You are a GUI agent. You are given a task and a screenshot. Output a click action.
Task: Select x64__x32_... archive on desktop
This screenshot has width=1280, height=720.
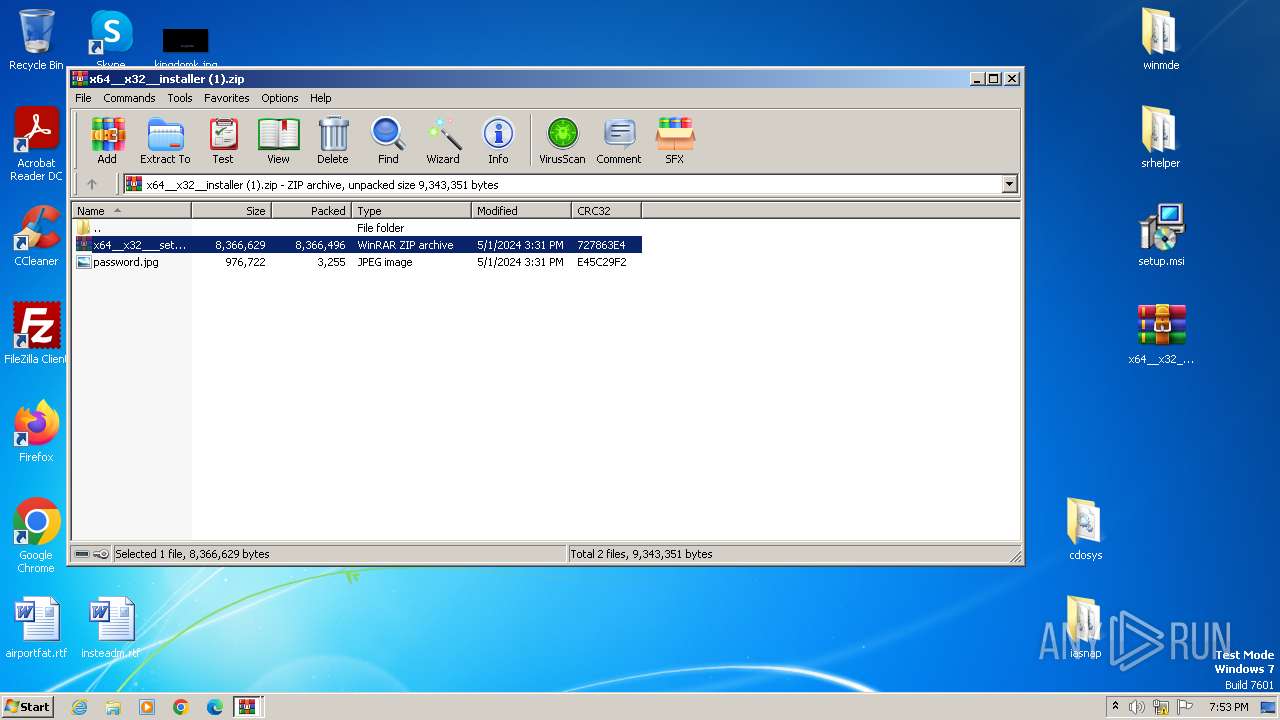(1161, 334)
